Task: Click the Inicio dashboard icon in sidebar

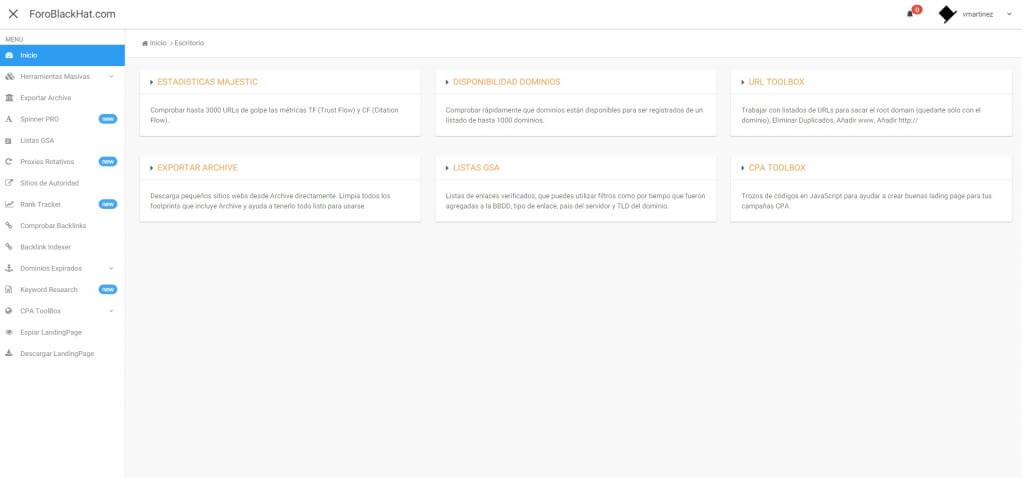Action: (9, 56)
